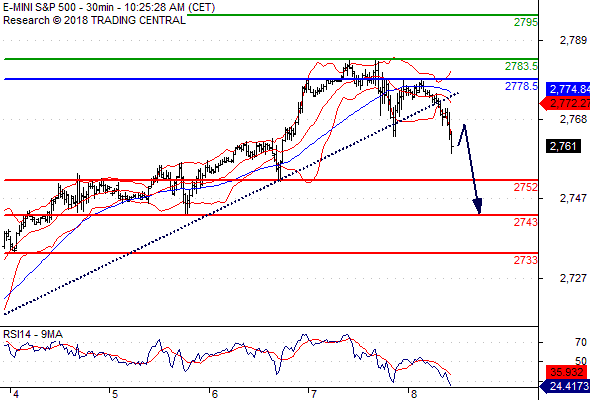
Task: Click the blue 24.4173 RSI value tag
Action: (x=565, y=386)
